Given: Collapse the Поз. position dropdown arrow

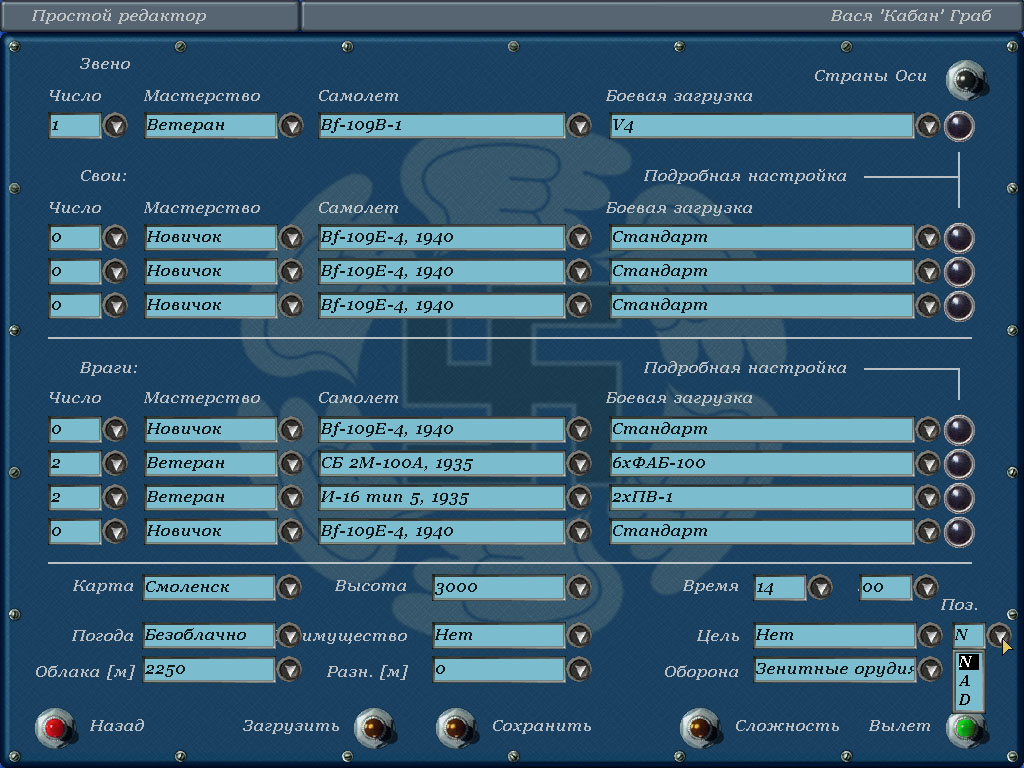Looking at the screenshot, I should pos(999,635).
